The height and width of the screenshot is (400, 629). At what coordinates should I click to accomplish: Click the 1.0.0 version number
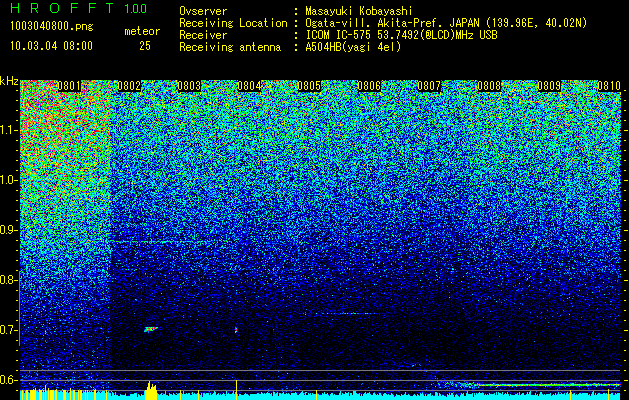click(x=135, y=9)
